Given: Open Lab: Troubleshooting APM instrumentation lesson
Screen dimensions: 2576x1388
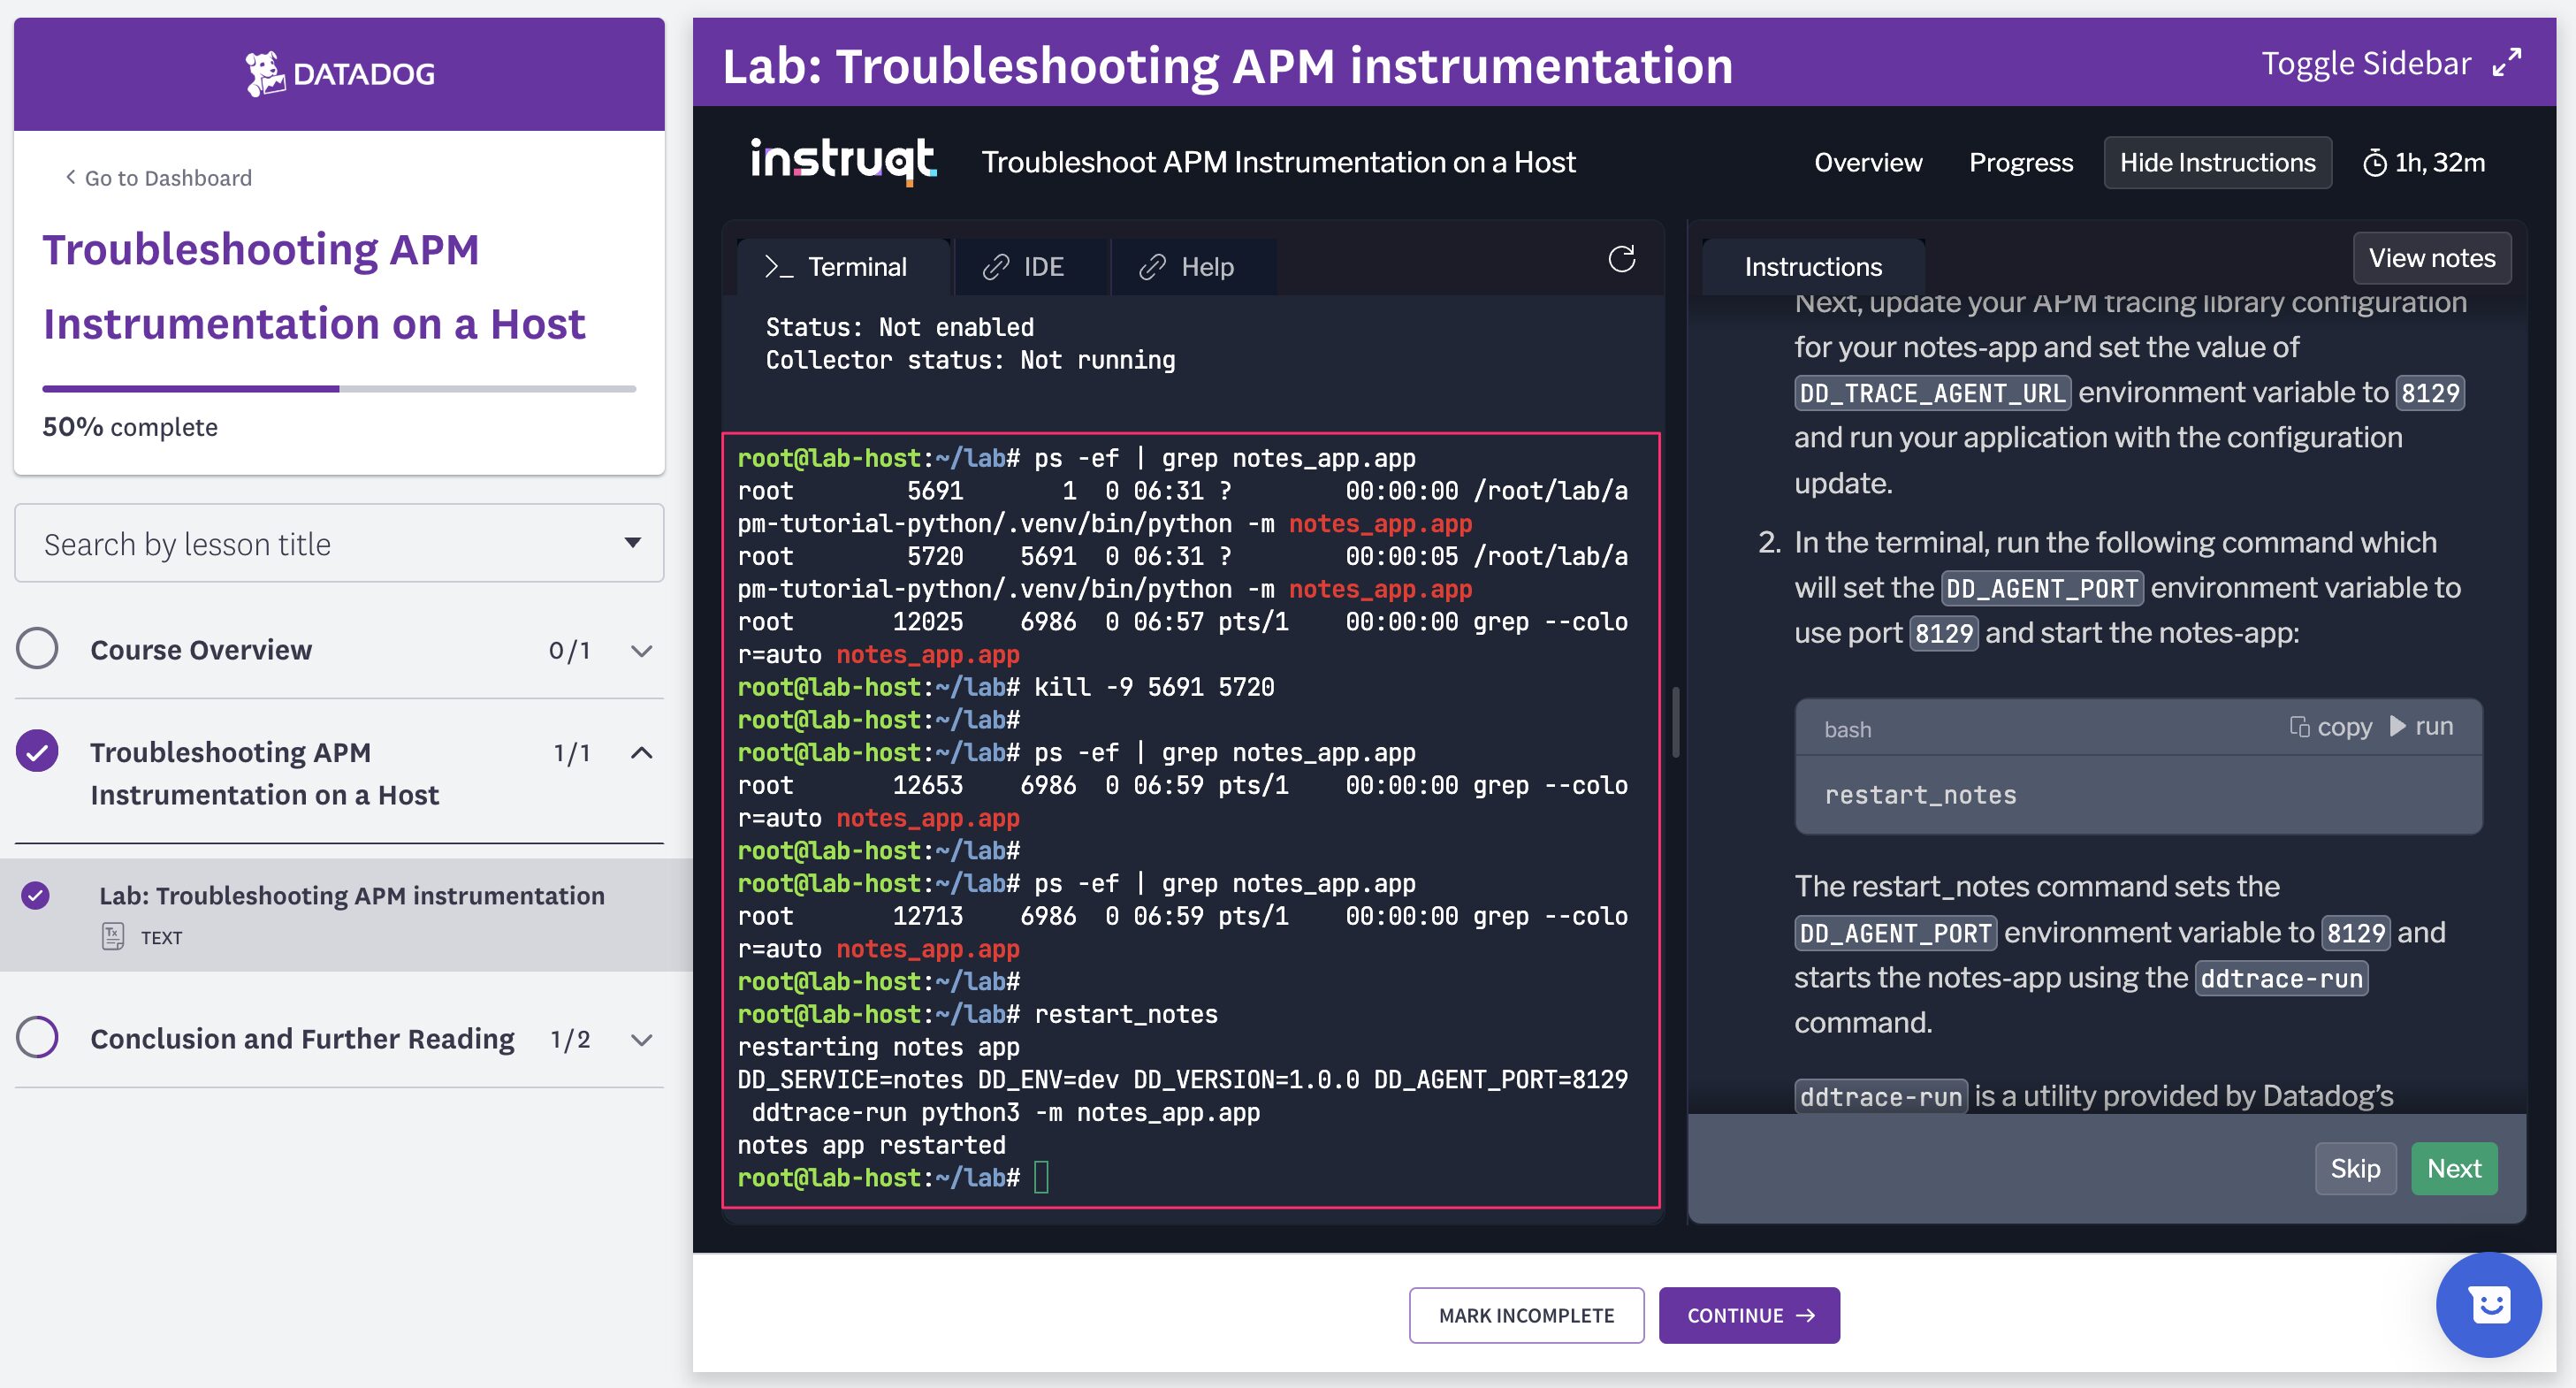Looking at the screenshot, I should [351, 895].
